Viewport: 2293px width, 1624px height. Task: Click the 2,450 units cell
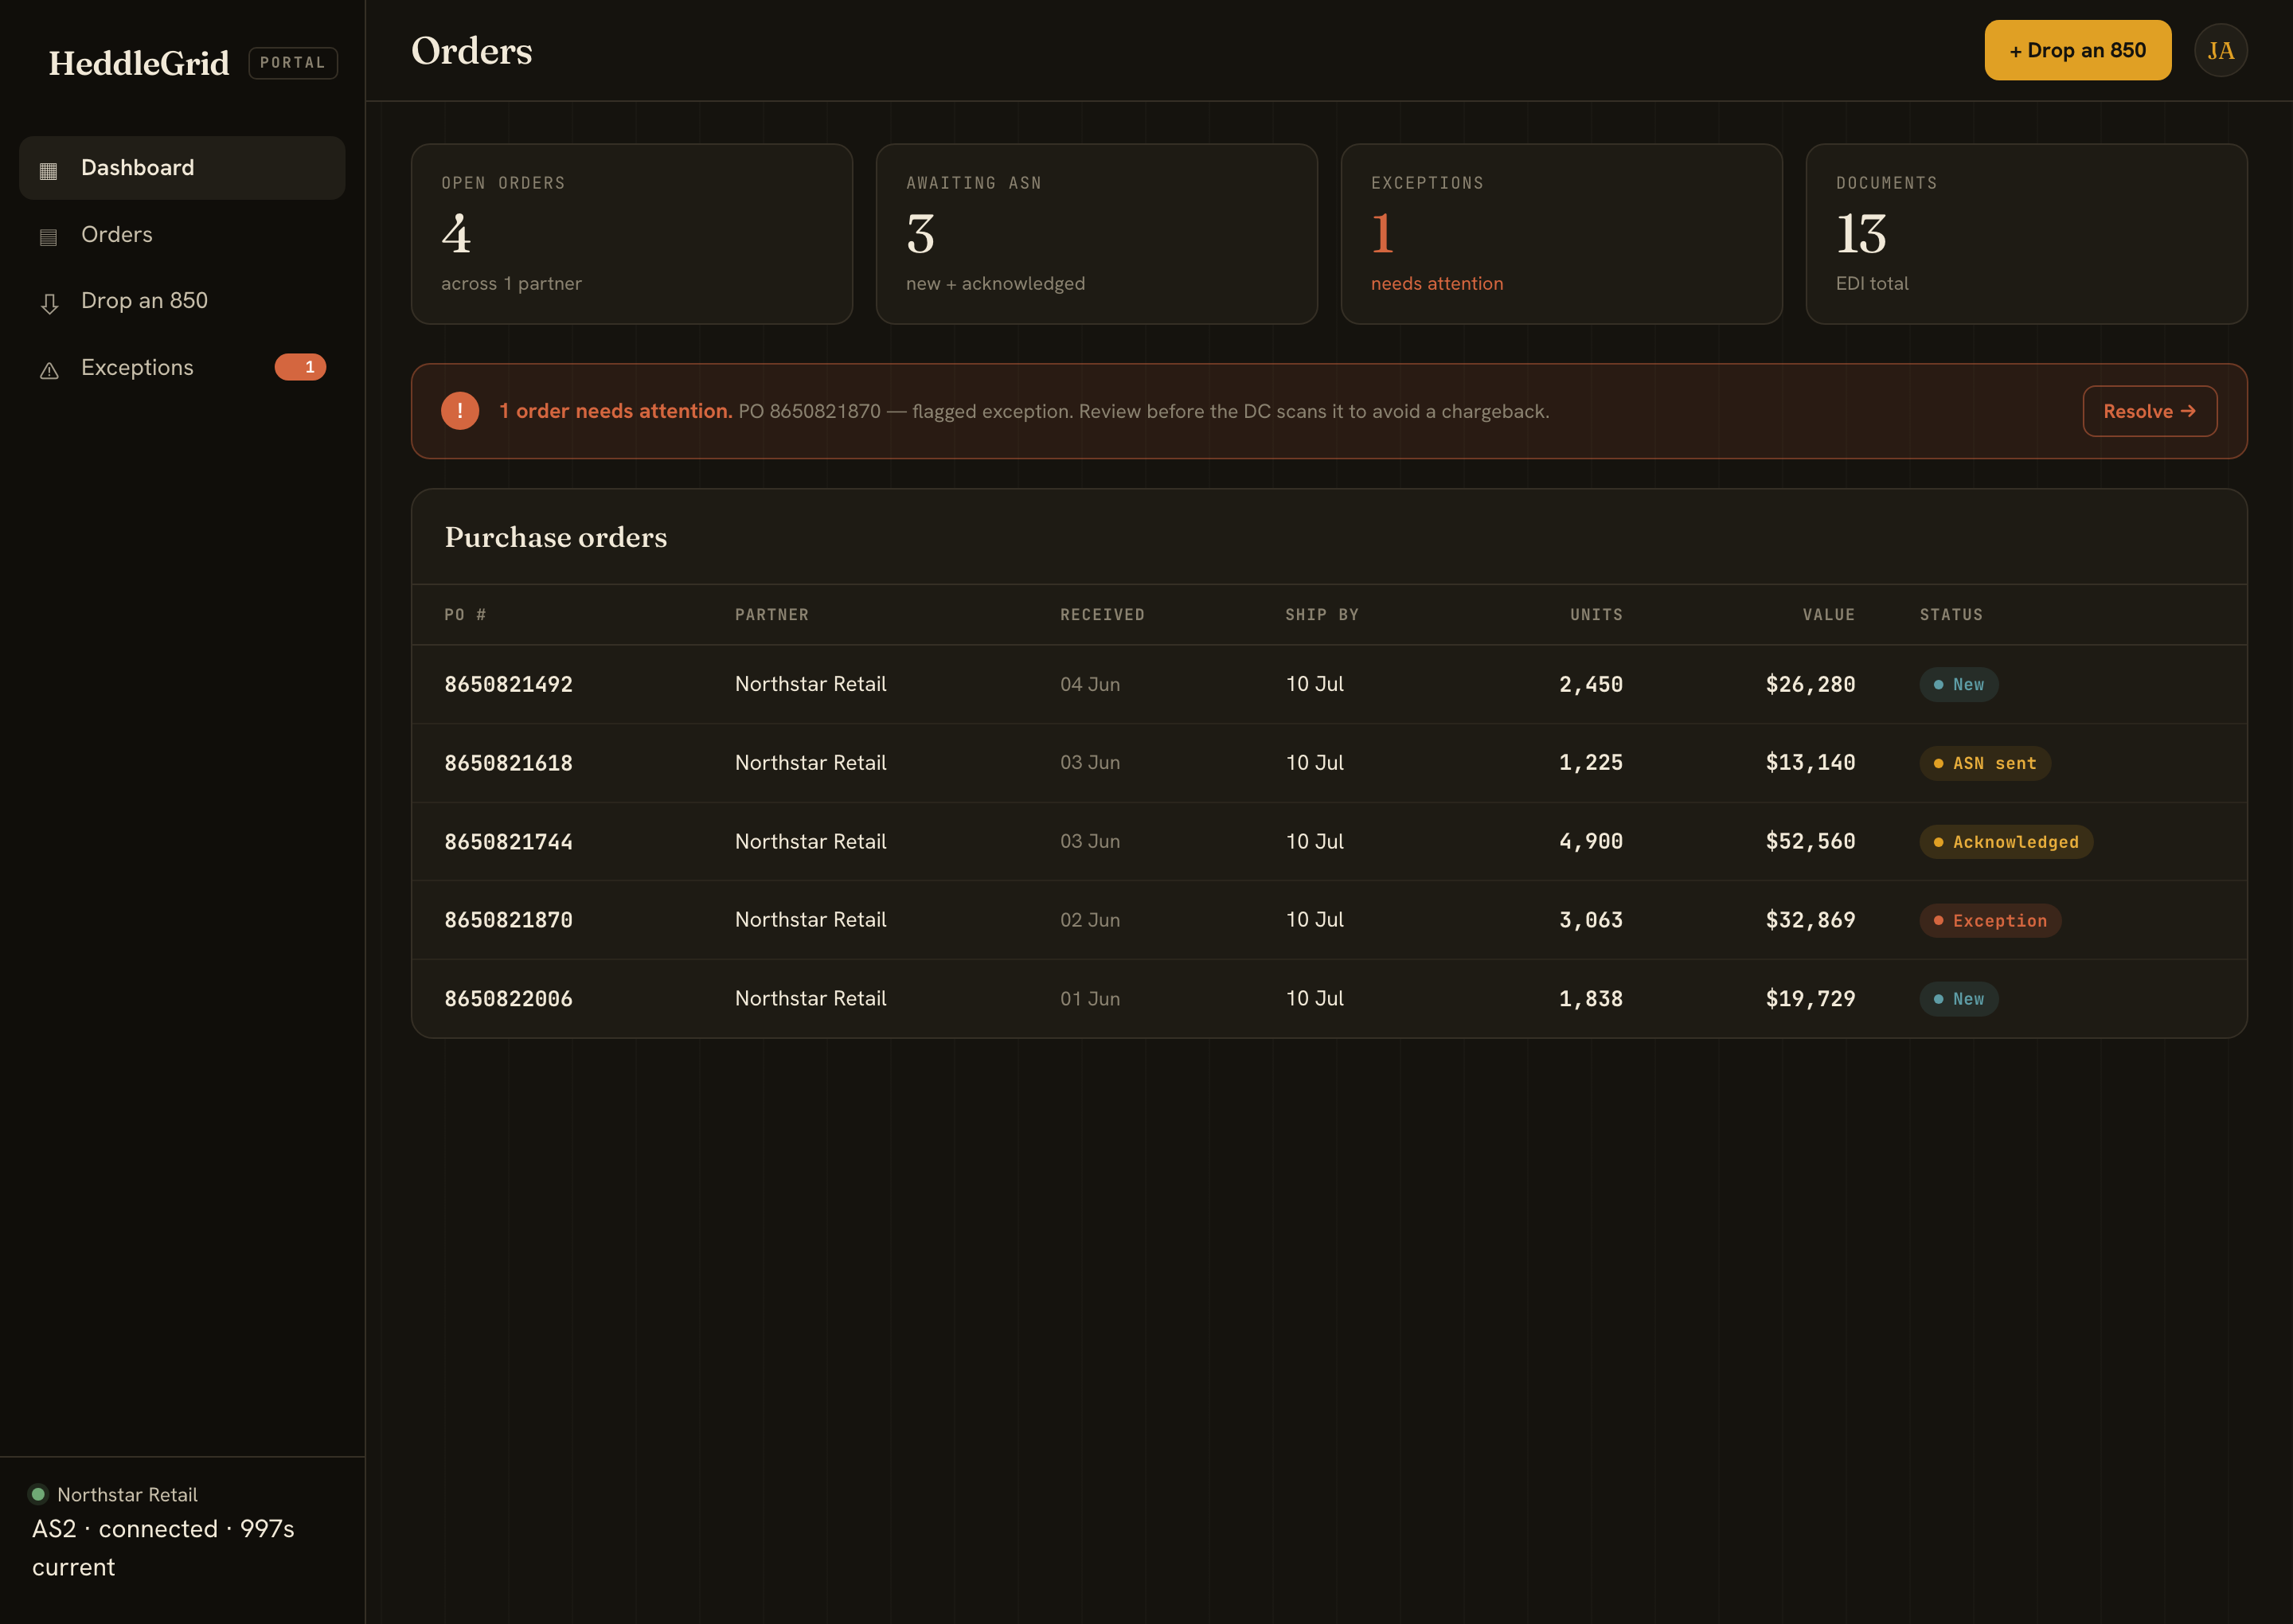coord(1591,684)
